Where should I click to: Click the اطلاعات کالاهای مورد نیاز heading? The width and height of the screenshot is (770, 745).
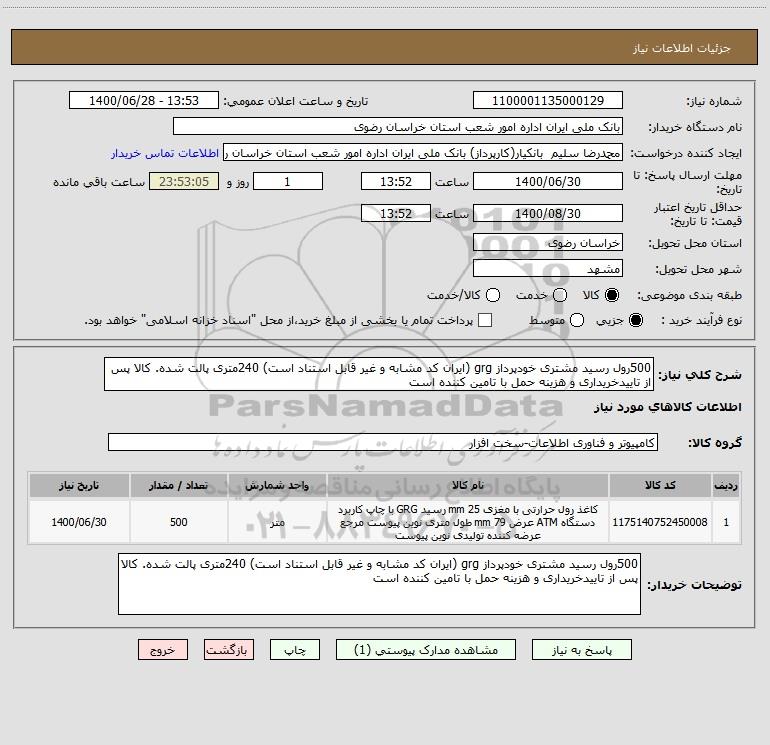(667, 407)
